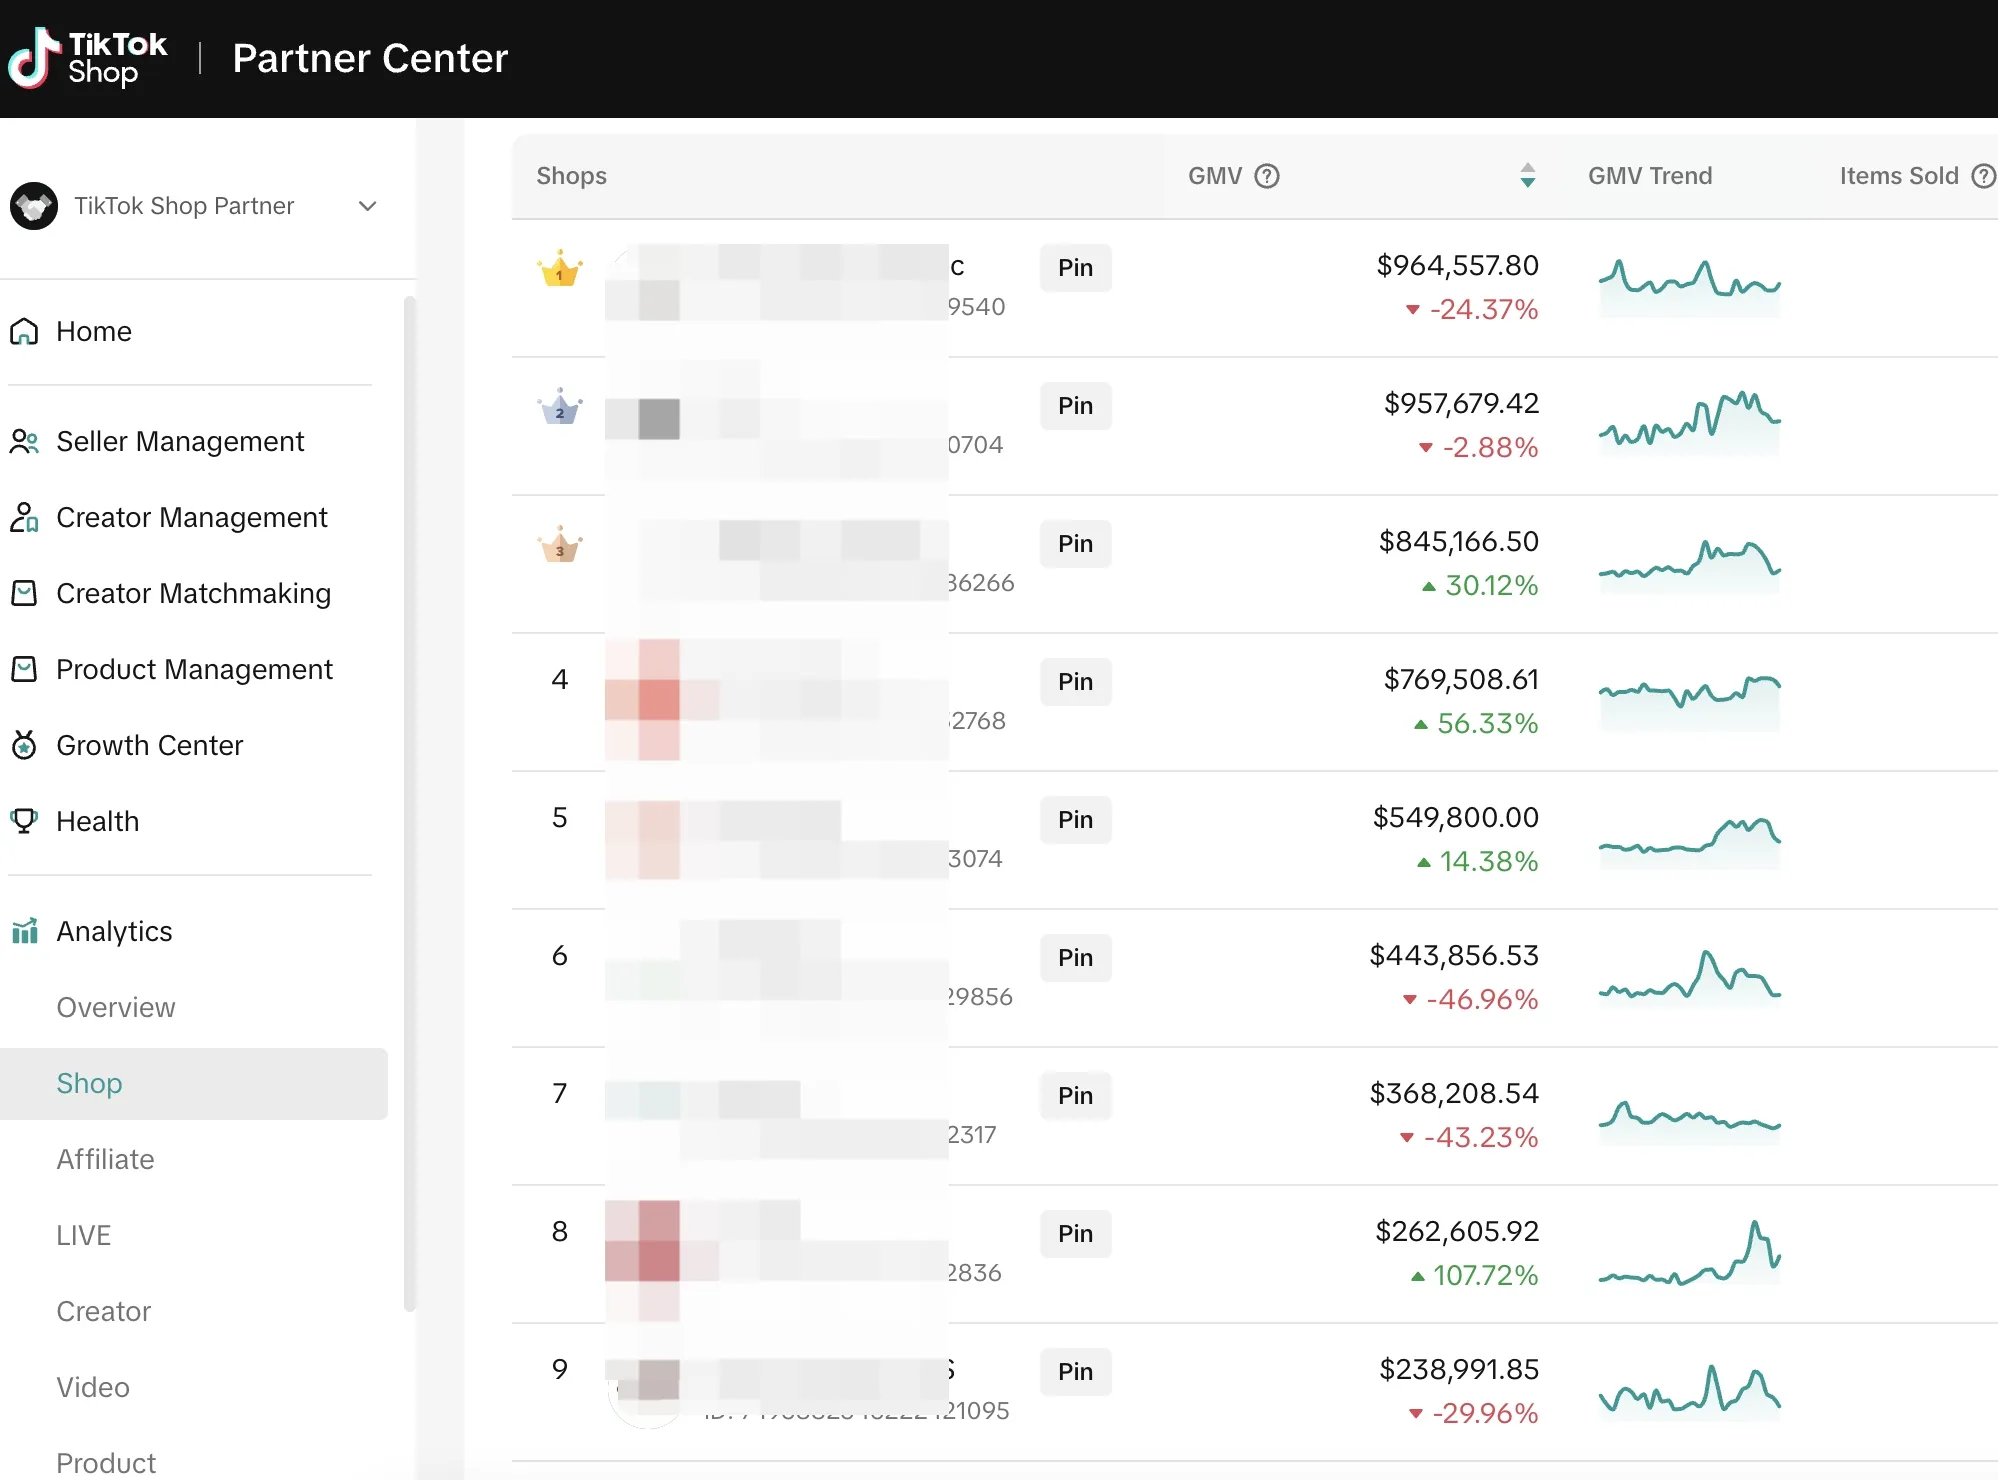1998x1480 pixels.
Task: Expand the TikTok Shop Partner account dropdown
Action: pyautogui.click(x=367, y=206)
